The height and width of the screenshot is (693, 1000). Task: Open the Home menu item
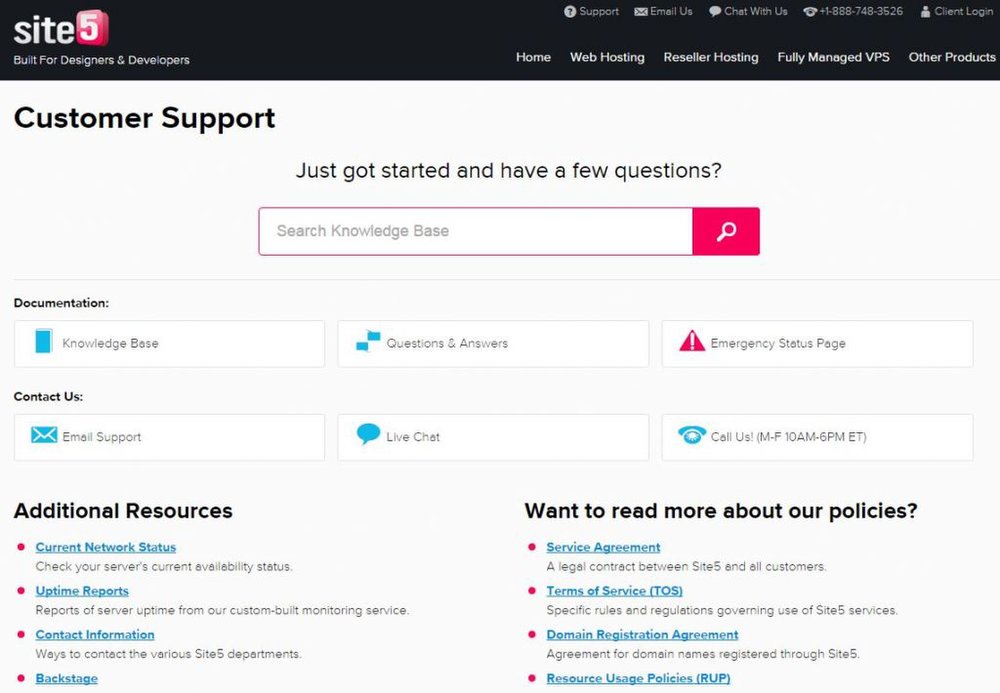point(533,57)
